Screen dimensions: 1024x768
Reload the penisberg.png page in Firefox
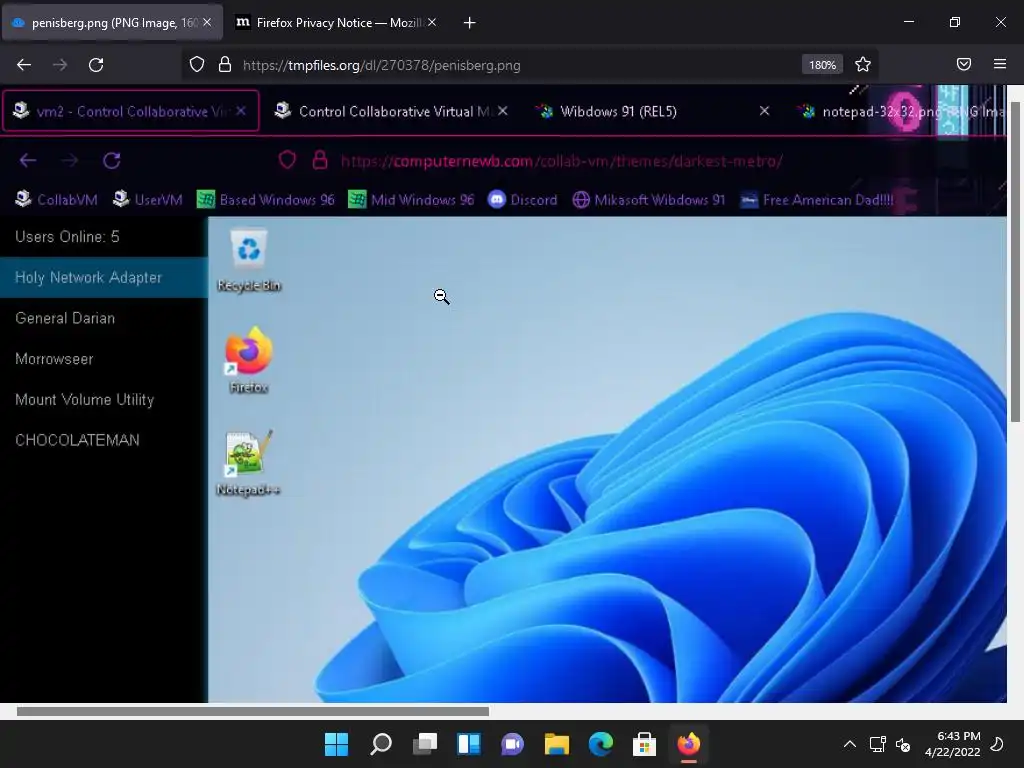click(96, 65)
